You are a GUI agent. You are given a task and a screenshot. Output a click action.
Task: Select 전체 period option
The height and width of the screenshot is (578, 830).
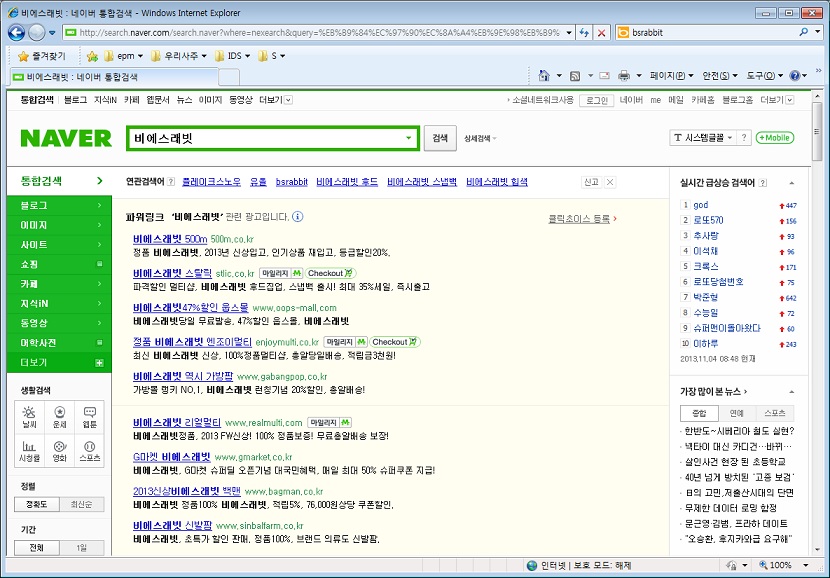tap(37, 548)
